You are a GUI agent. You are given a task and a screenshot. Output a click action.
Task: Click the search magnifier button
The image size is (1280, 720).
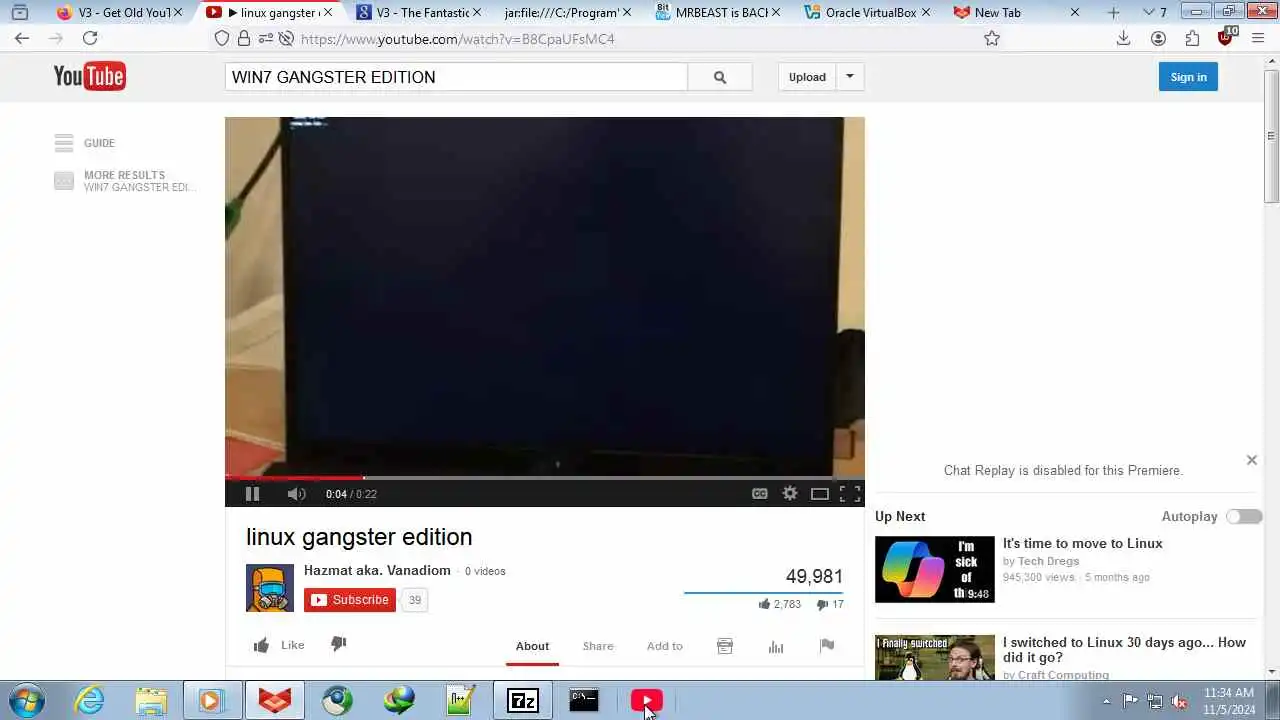tap(720, 77)
